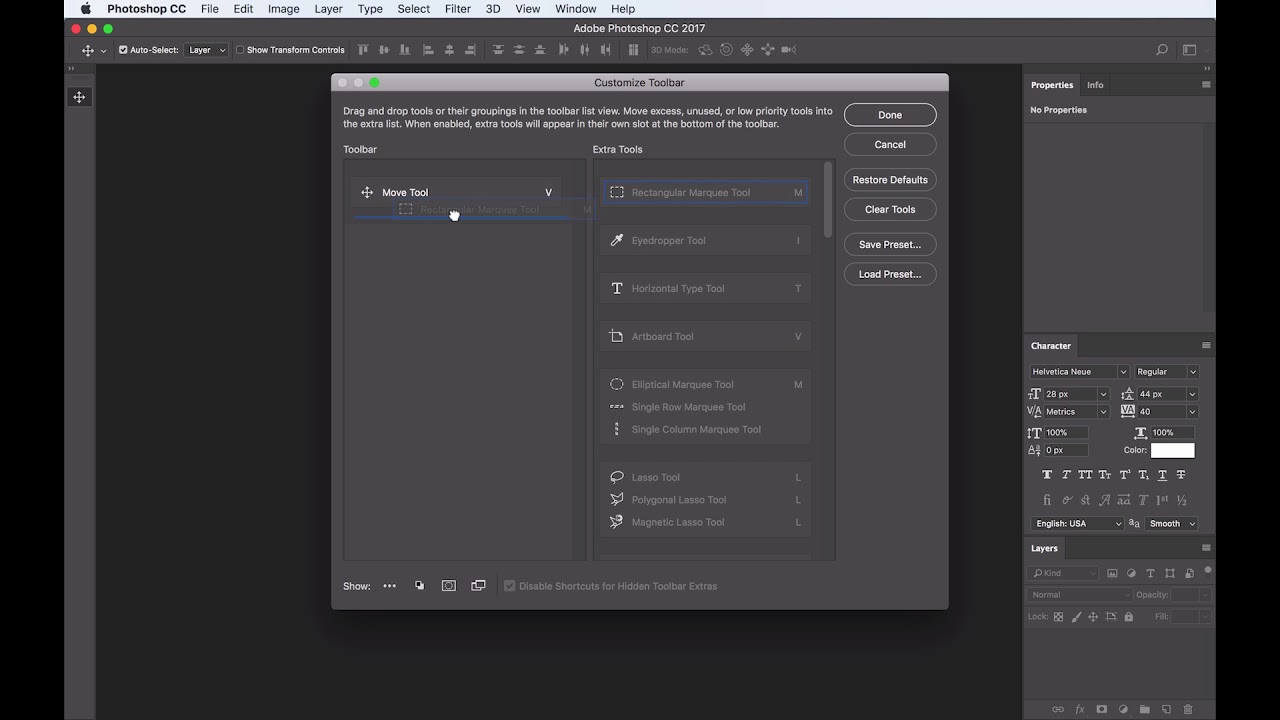Image resolution: width=1280 pixels, height=720 pixels.
Task: Click the Restore Defaults button
Action: [890, 180]
